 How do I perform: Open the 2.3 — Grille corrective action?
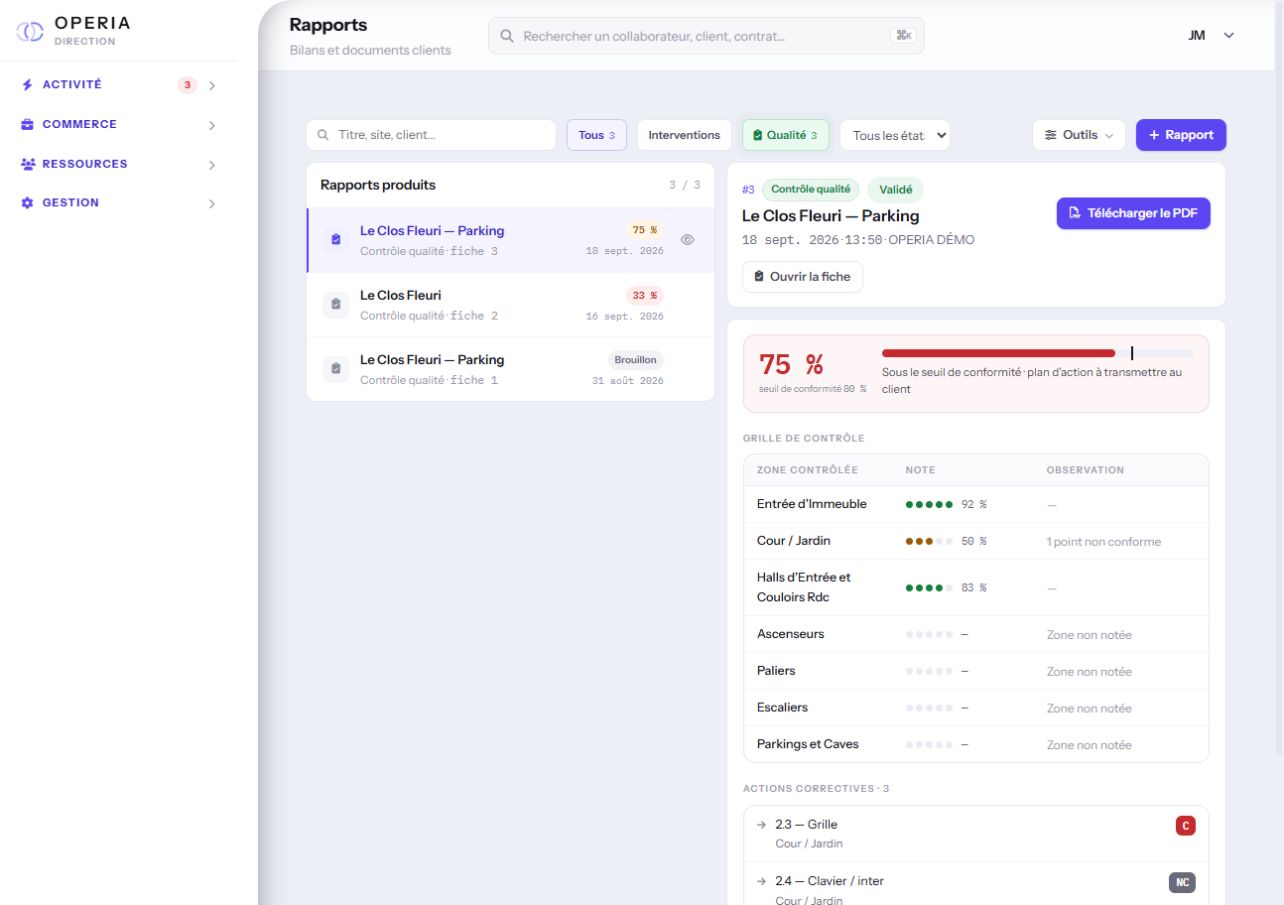click(976, 834)
